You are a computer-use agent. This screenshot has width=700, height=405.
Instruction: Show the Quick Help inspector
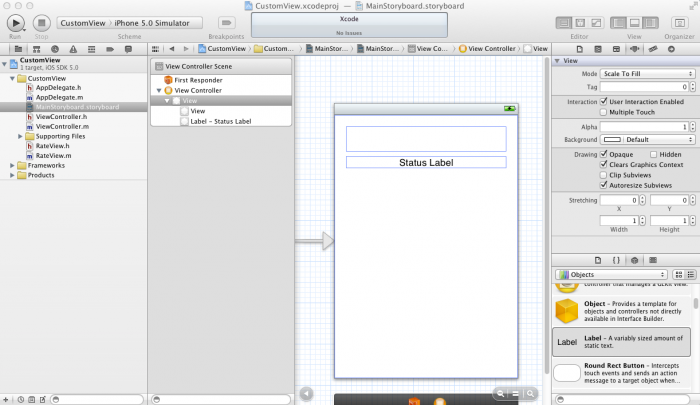click(598, 49)
